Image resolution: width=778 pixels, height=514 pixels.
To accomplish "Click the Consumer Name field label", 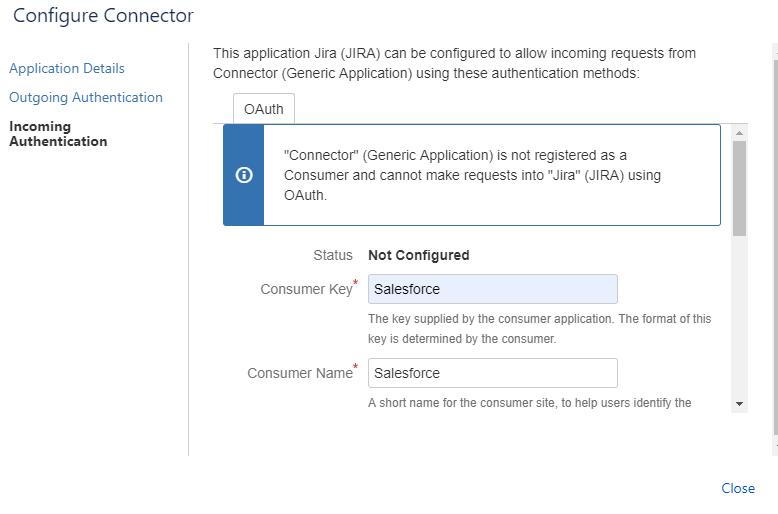I will tap(300, 373).
